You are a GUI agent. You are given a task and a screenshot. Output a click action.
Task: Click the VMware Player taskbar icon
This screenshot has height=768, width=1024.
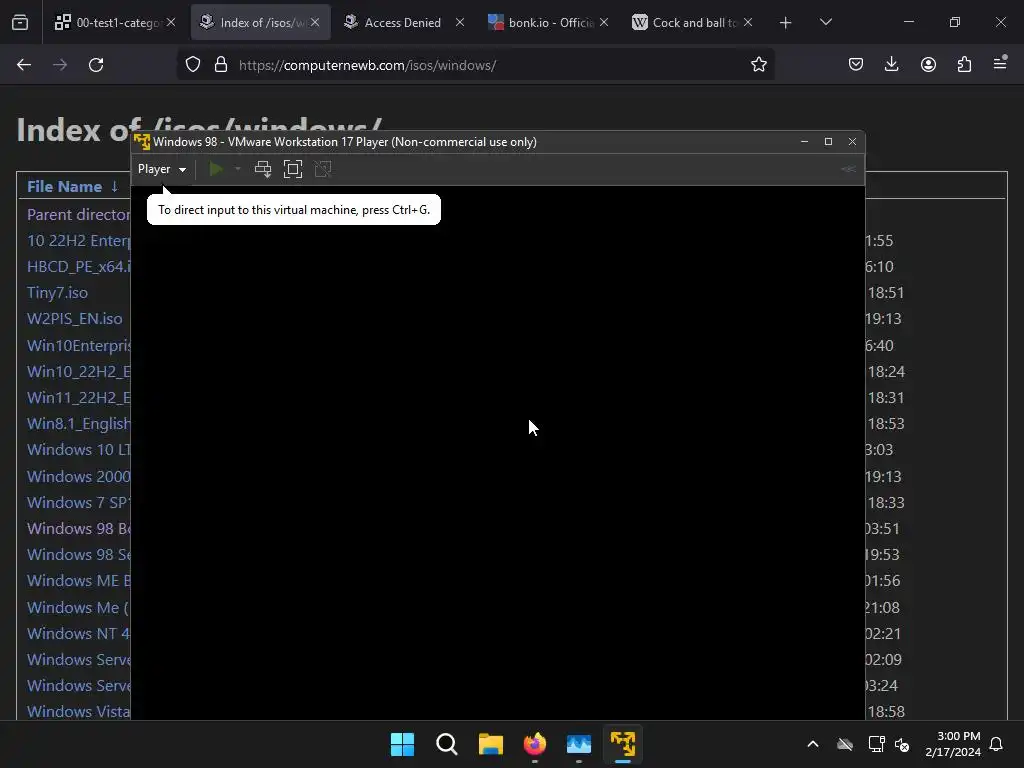(x=623, y=744)
